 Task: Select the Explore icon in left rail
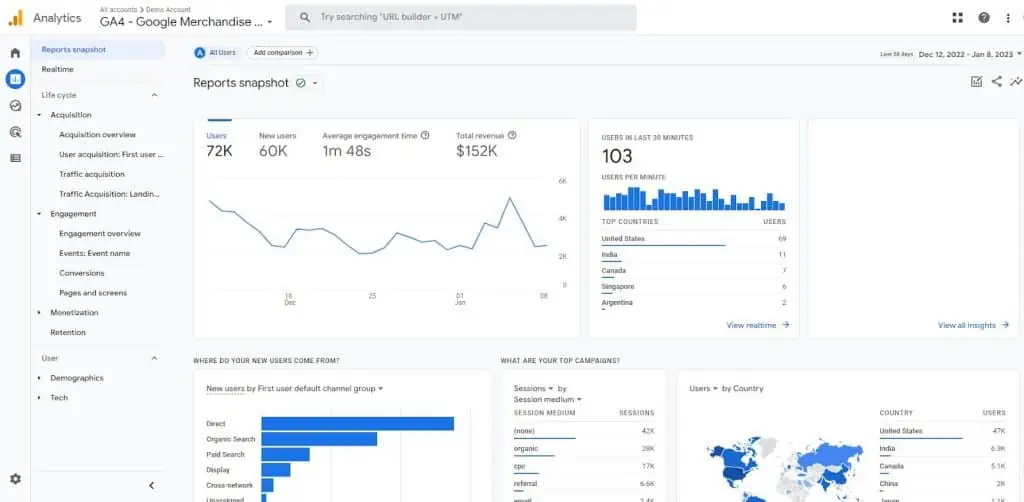(x=15, y=105)
